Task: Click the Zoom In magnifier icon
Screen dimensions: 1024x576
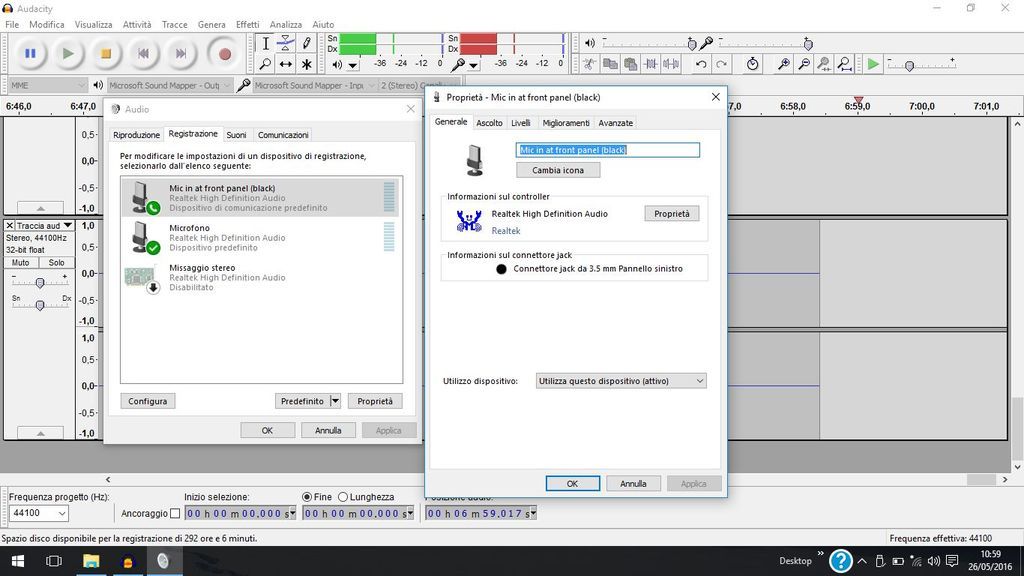Action: (783, 64)
